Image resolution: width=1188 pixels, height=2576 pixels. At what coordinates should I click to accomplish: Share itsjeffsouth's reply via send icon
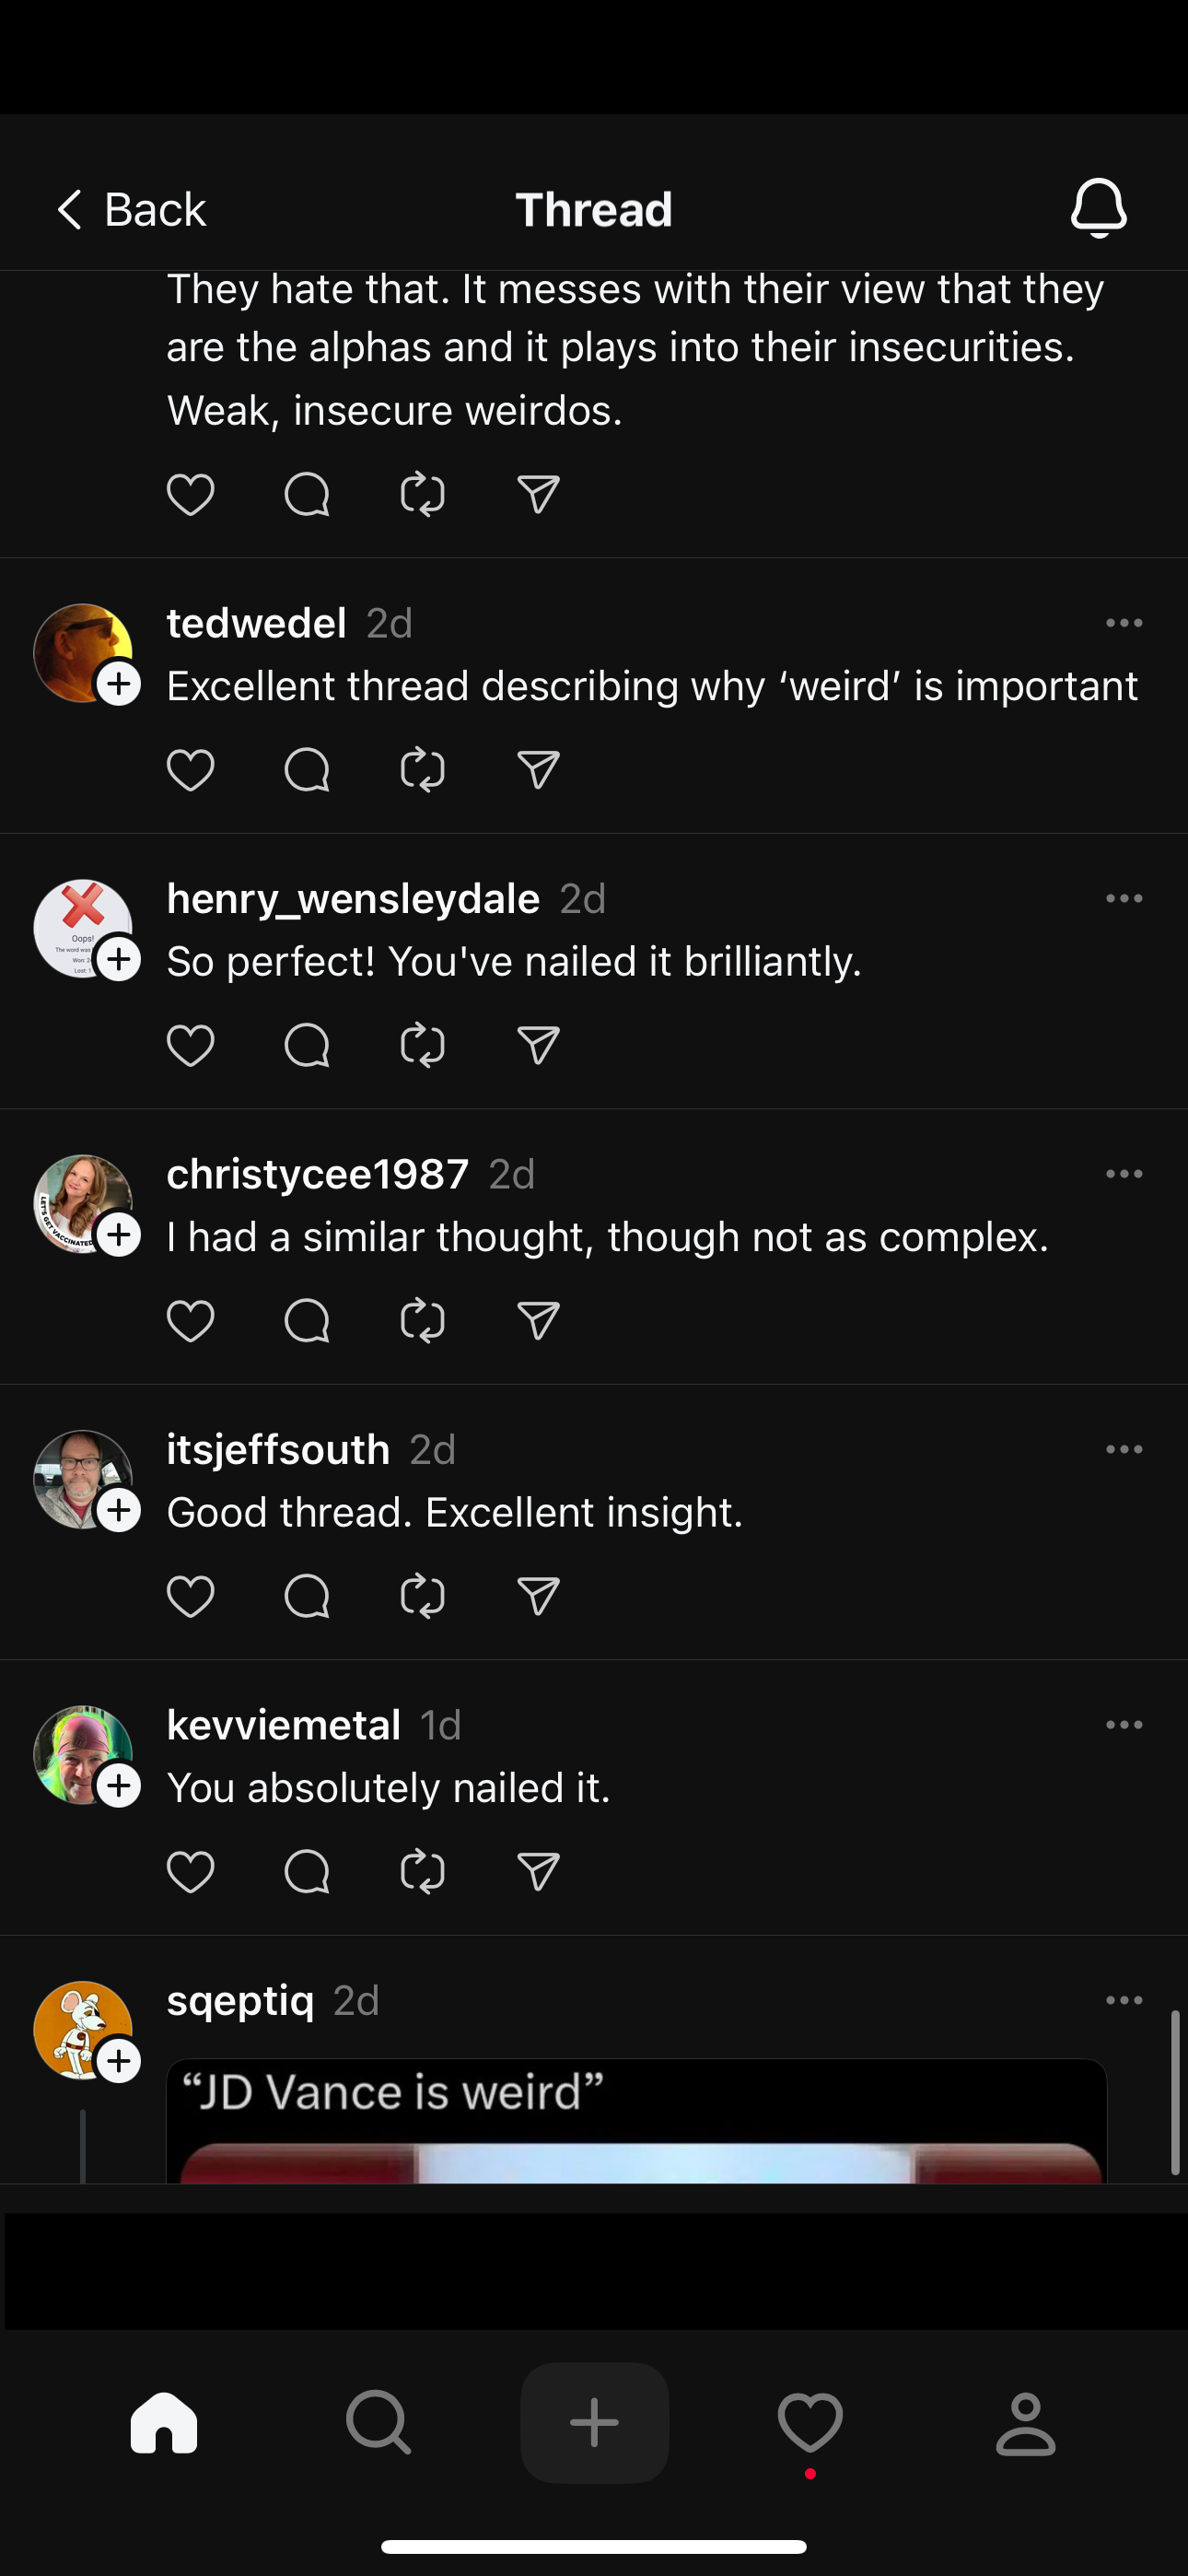(538, 1597)
